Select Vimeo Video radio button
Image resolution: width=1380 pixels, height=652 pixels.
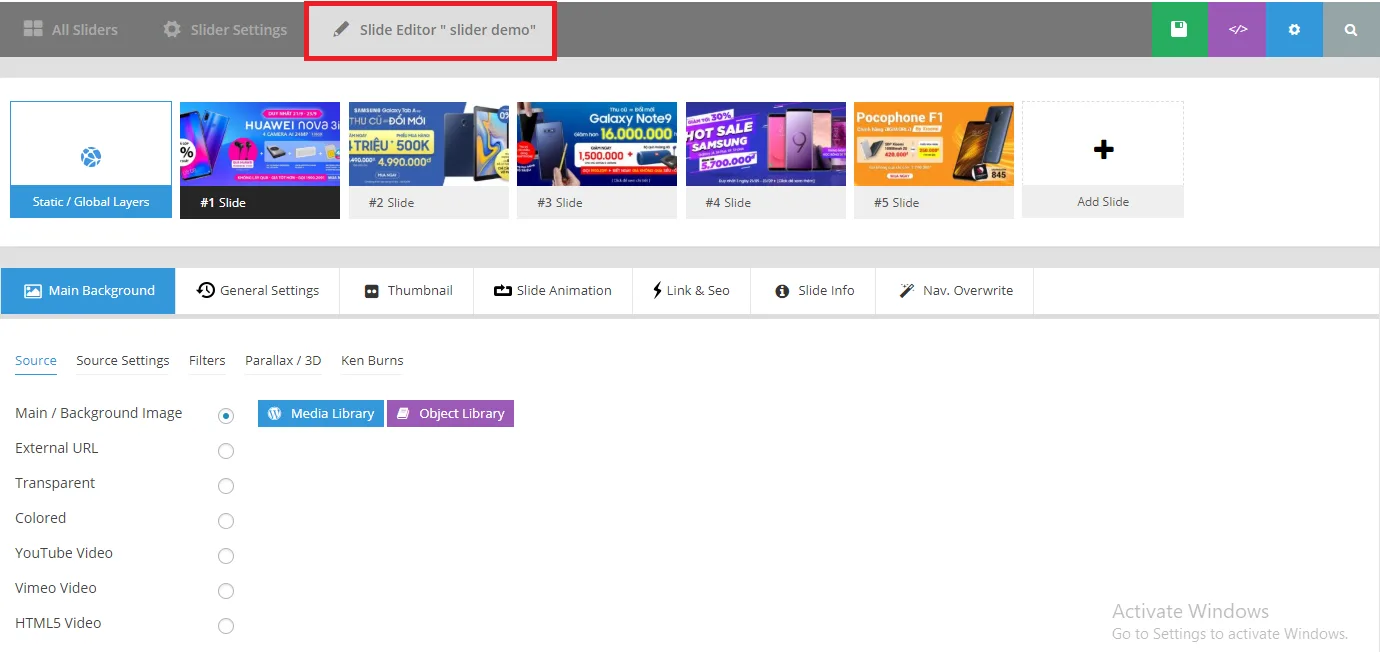click(226, 591)
